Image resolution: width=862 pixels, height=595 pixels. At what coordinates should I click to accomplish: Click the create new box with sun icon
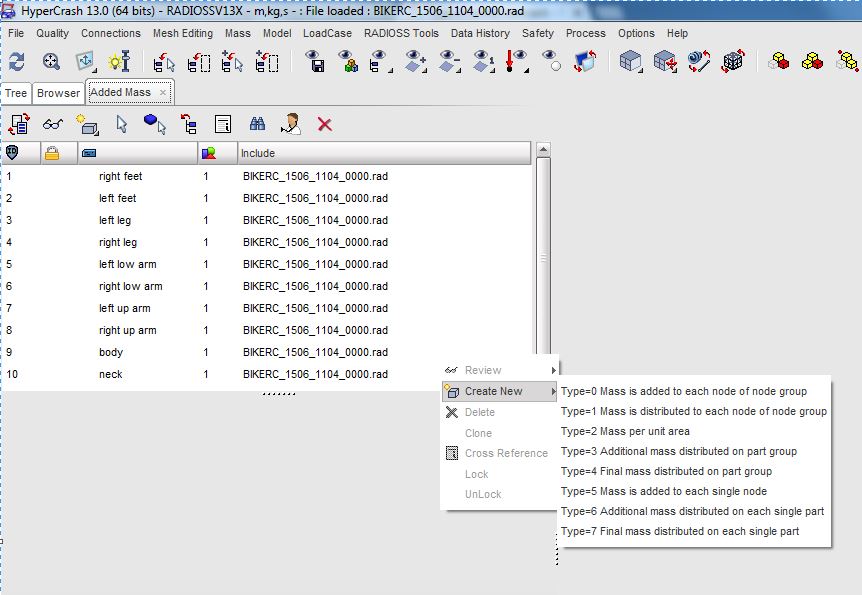click(x=87, y=125)
